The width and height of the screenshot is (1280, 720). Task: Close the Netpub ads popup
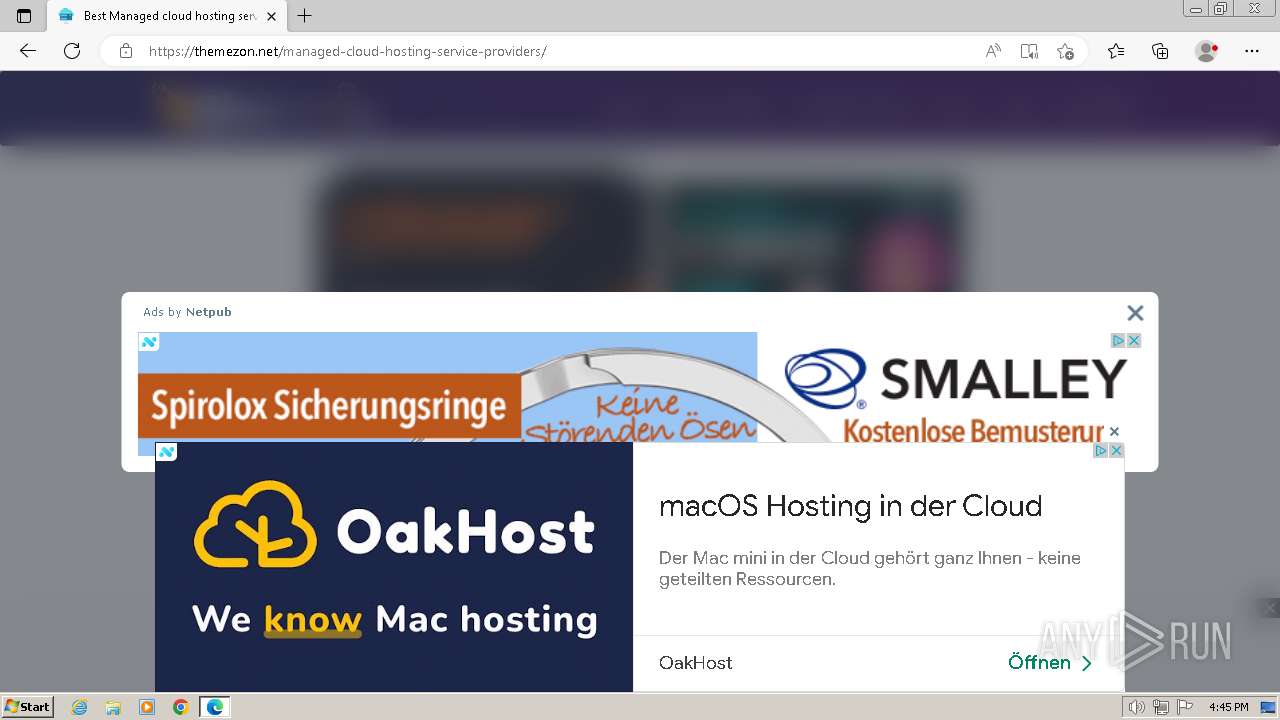(x=1135, y=313)
